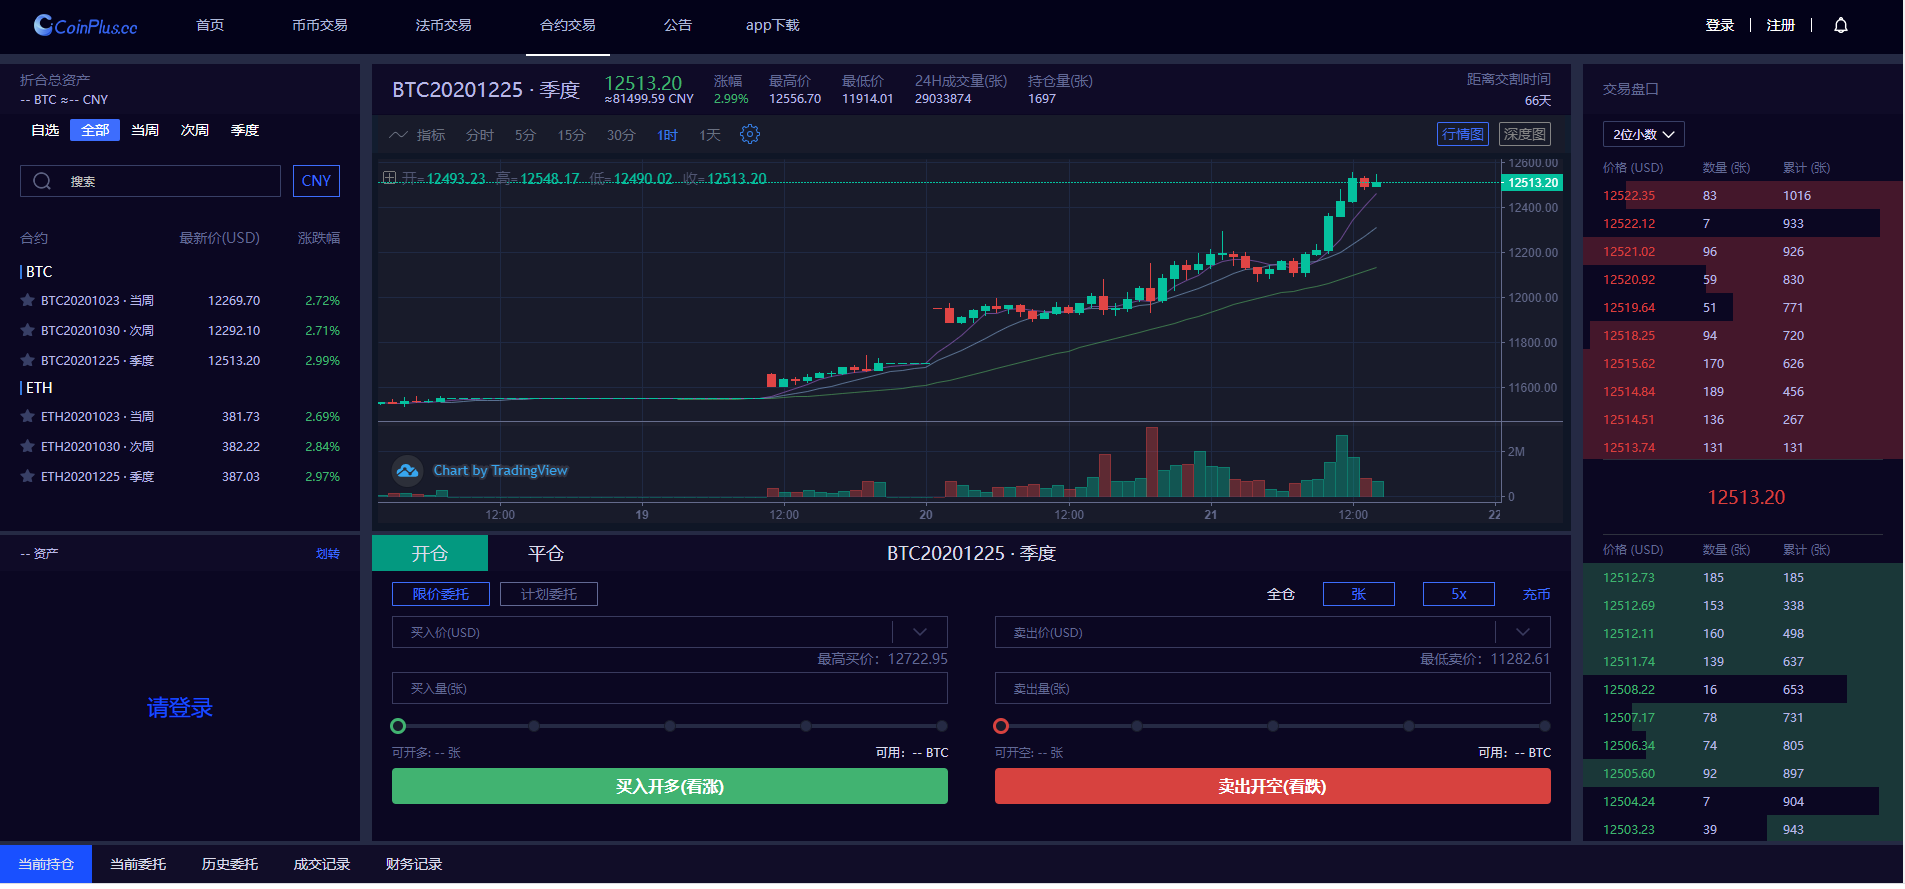
Task: Switch chart to 深度图 view
Action: 1525,134
